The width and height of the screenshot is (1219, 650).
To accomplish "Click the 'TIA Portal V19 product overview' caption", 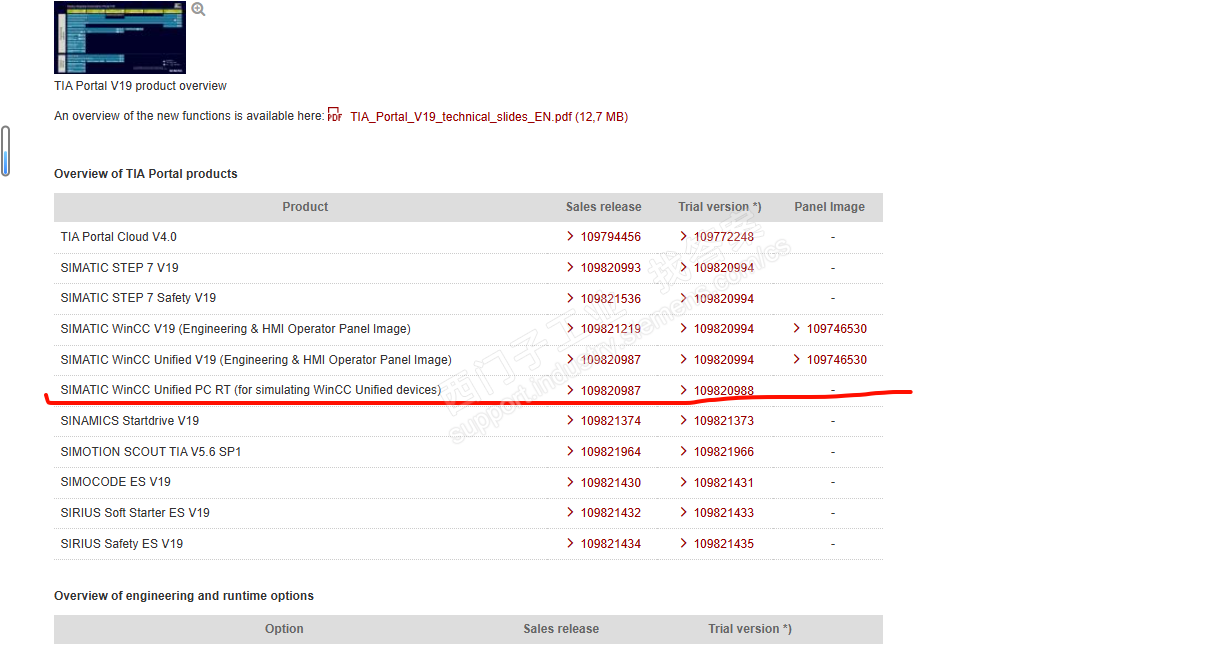I will coord(141,86).
